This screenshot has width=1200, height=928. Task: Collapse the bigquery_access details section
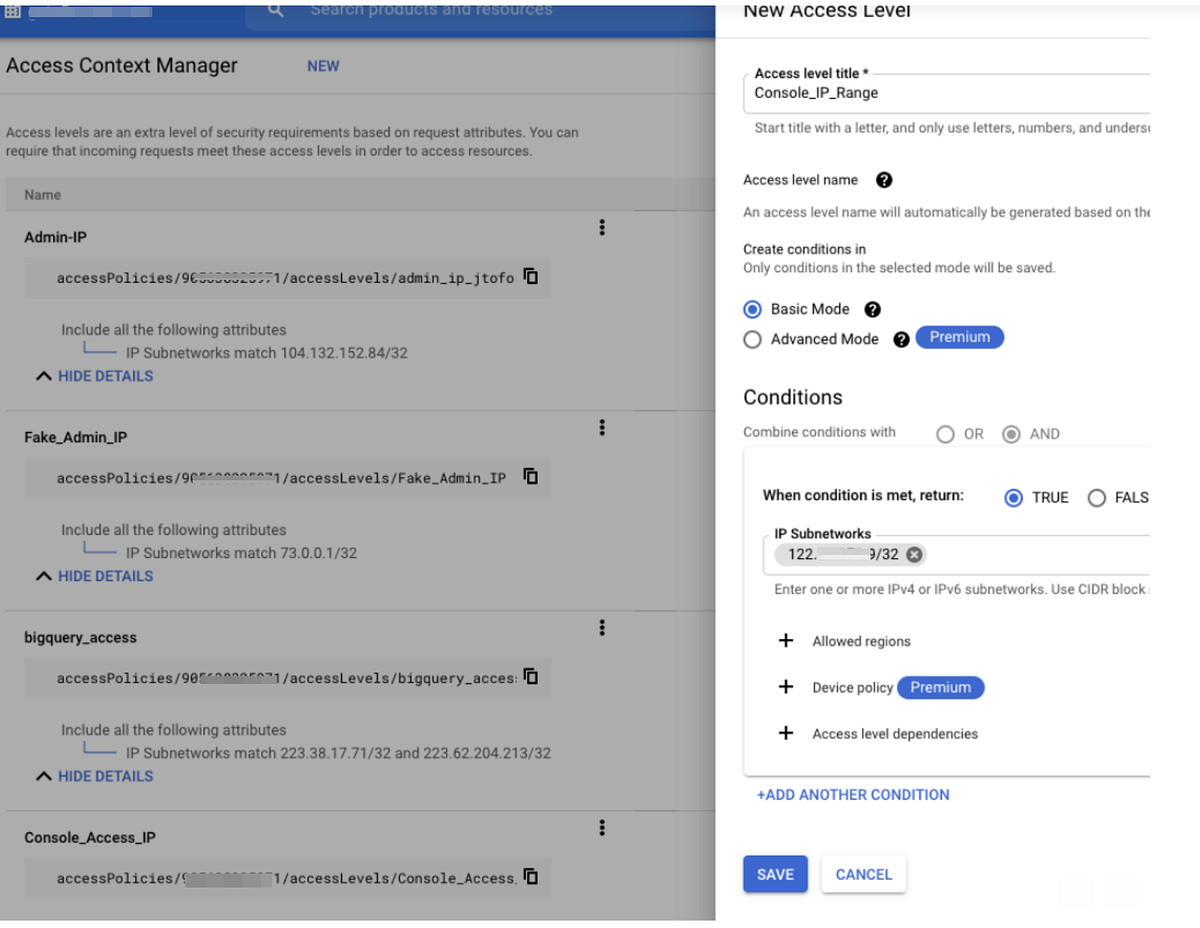pos(105,776)
